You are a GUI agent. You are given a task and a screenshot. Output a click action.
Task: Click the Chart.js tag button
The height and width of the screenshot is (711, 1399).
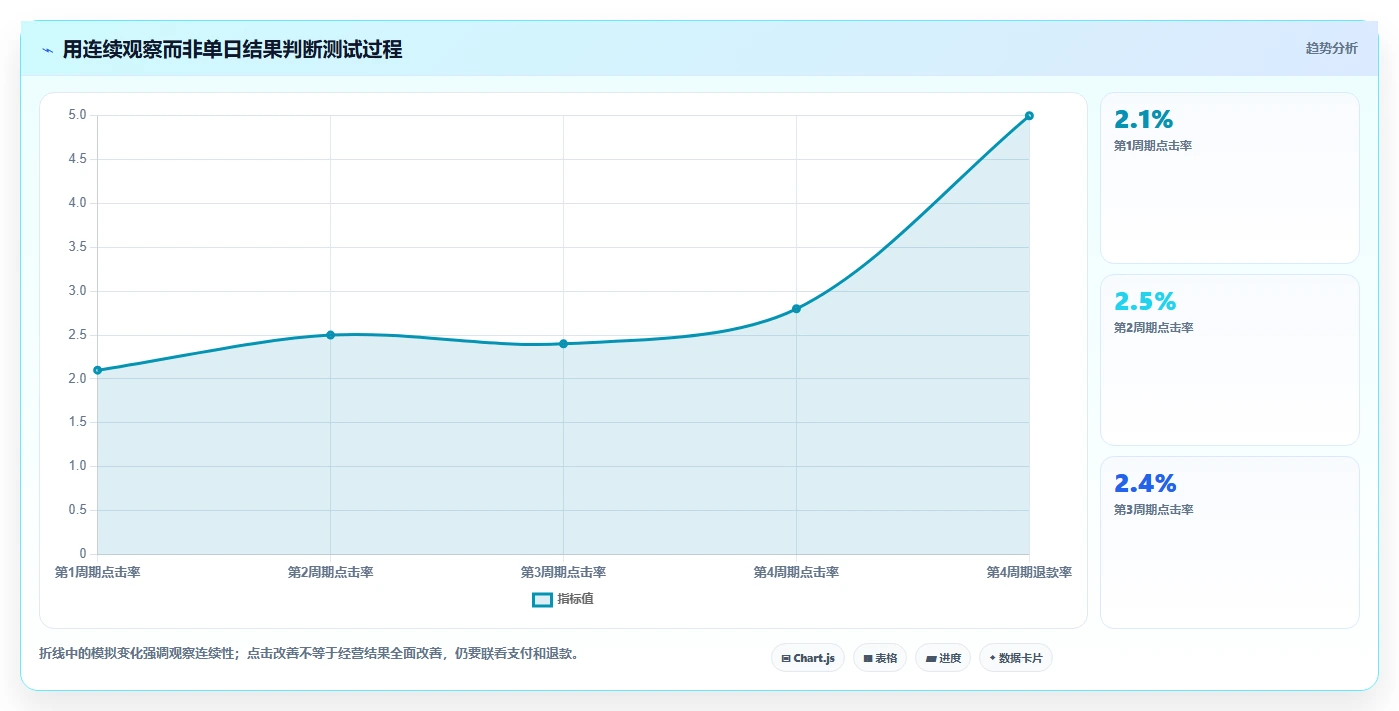coord(808,658)
